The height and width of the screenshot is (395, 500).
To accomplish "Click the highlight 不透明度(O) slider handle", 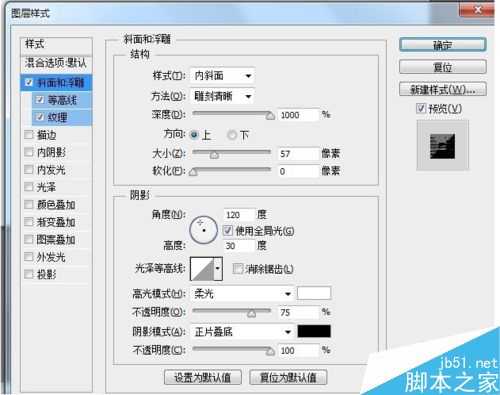I will point(251,313).
